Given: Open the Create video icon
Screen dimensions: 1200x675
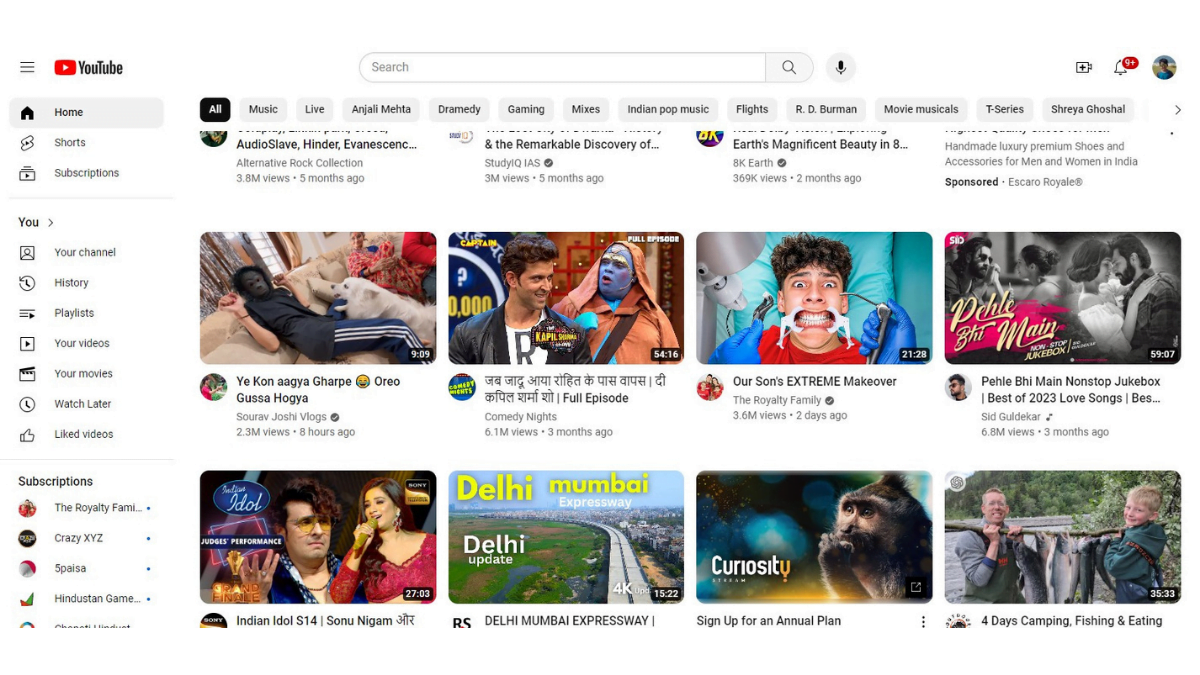Looking at the screenshot, I should (x=1083, y=67).
